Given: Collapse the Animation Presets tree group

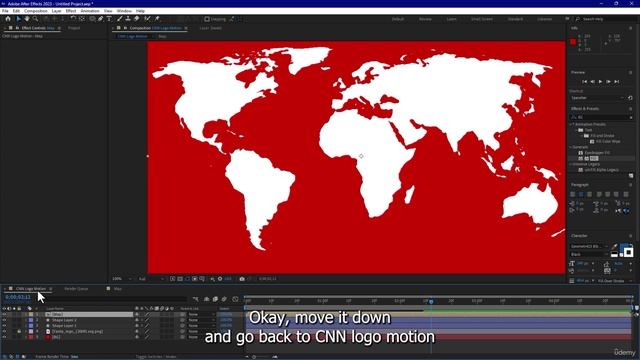Looking at the screenshot, I should tap(571, 124).
